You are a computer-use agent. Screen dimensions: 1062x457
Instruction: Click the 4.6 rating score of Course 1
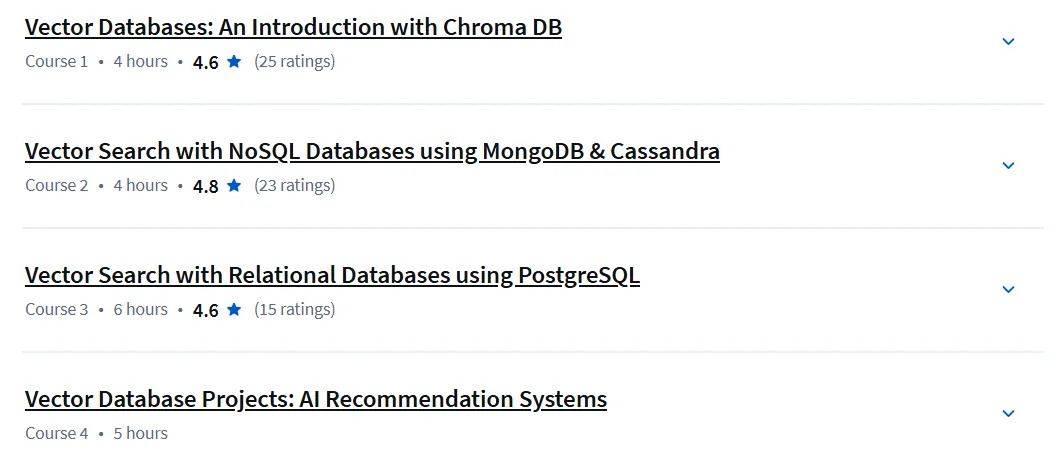[x=205, y=62]
